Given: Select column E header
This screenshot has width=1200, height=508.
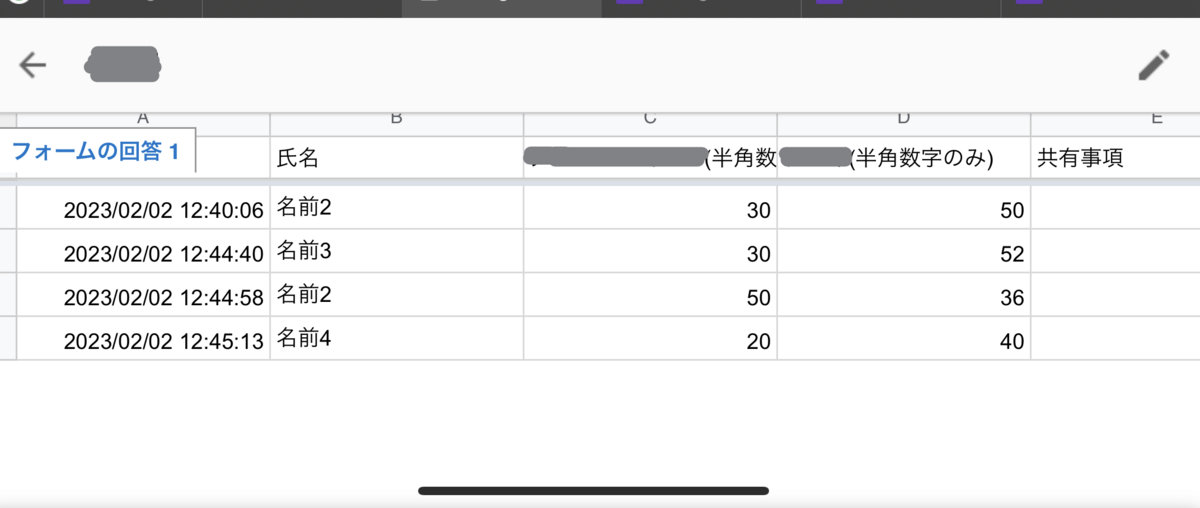Looking at the screenshot, I should click(1115, 119).
